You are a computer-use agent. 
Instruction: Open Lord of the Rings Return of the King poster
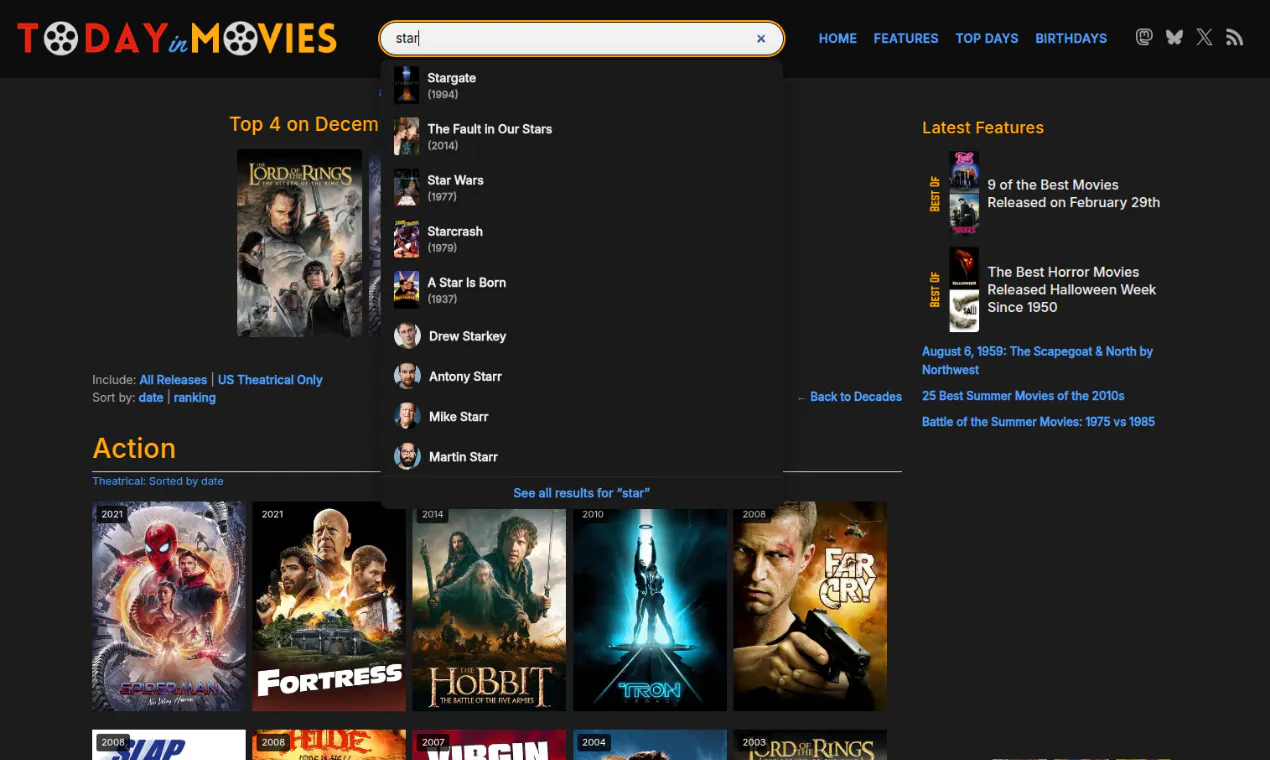pos(299,243)
